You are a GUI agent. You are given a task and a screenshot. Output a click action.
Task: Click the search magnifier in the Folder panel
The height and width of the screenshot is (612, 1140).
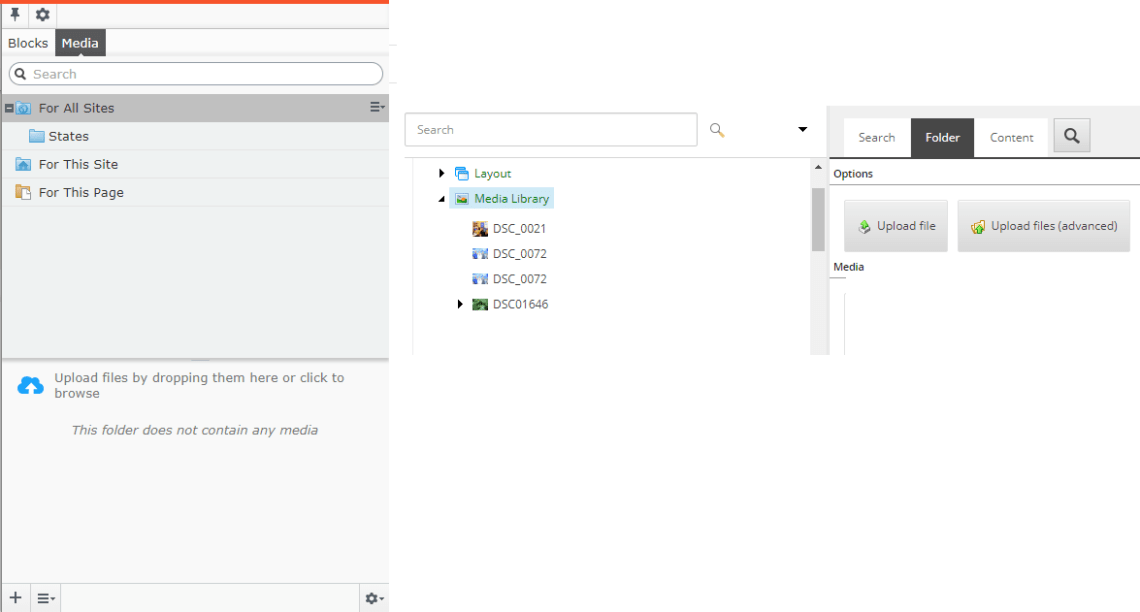pyautogui.click(x=1071, y=134)
